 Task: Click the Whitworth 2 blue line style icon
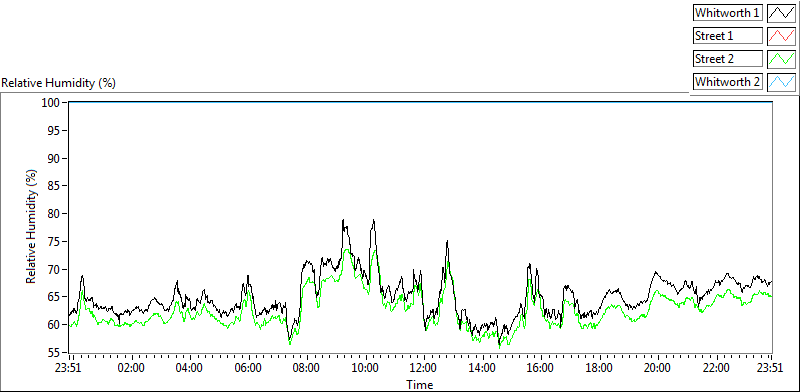(781, 82)
